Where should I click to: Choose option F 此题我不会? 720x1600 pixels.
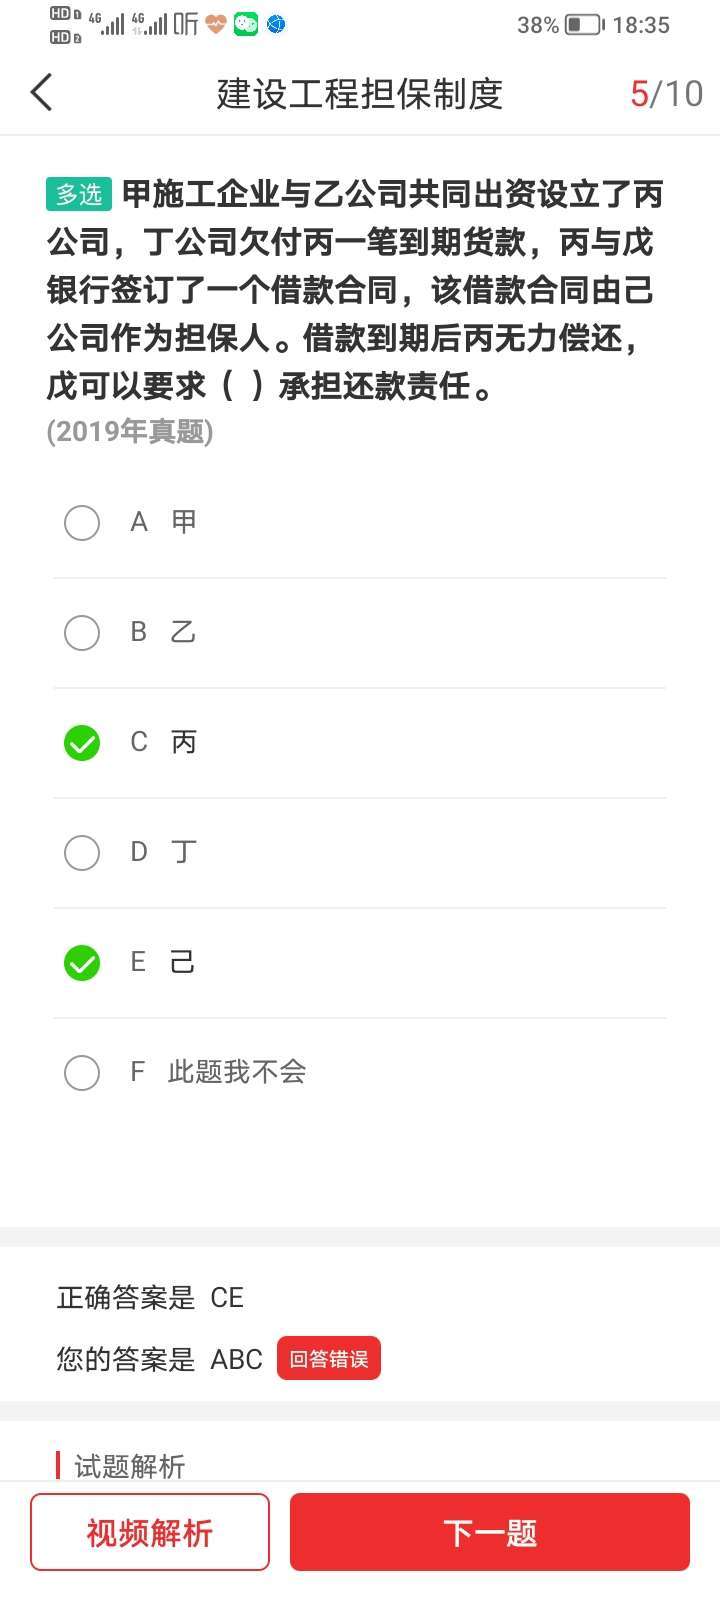point(82,1072)
